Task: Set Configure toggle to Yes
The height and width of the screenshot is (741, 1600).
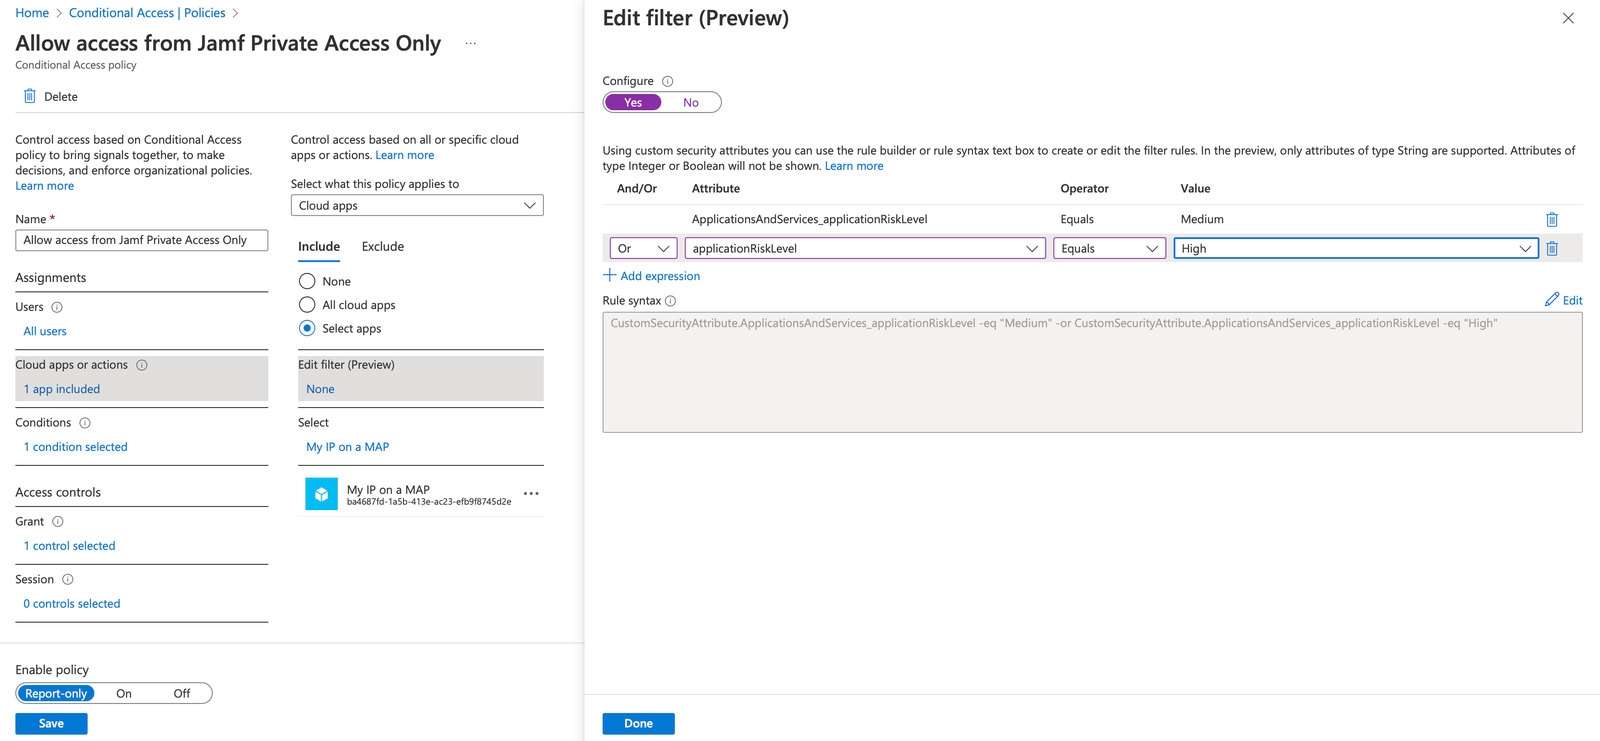Action: tap(633, 102)
